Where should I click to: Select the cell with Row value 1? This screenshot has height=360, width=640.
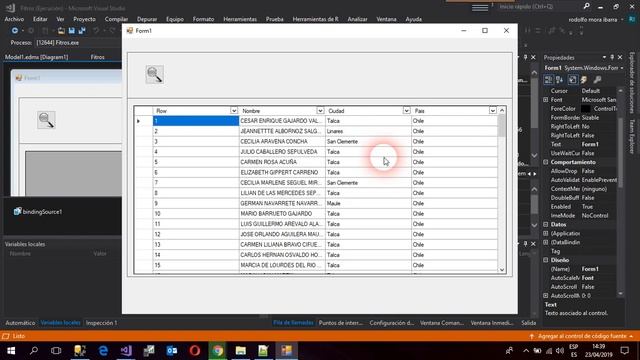point(196,121)
